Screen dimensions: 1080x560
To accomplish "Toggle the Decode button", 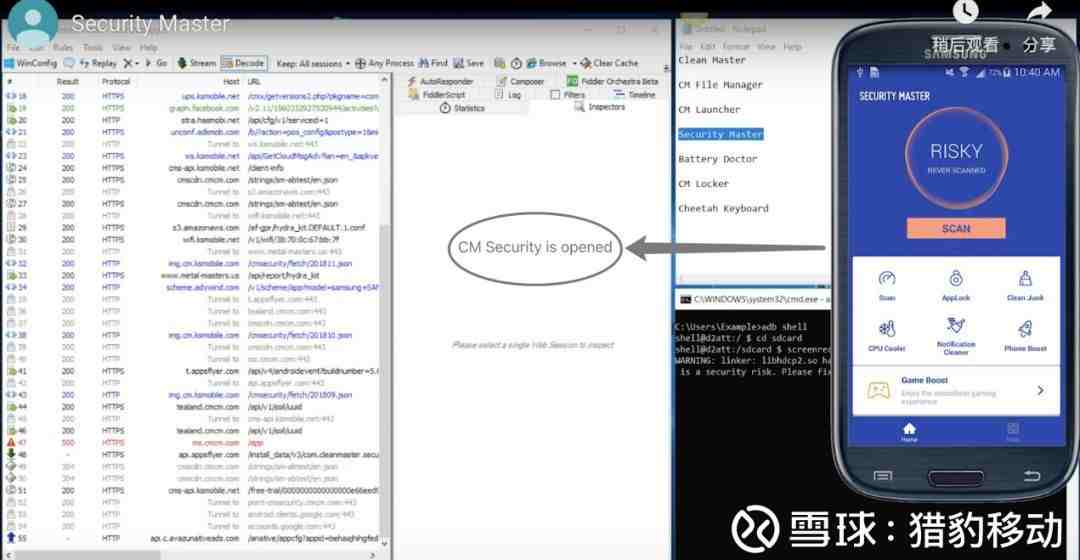I will click(x=244, y=63).
